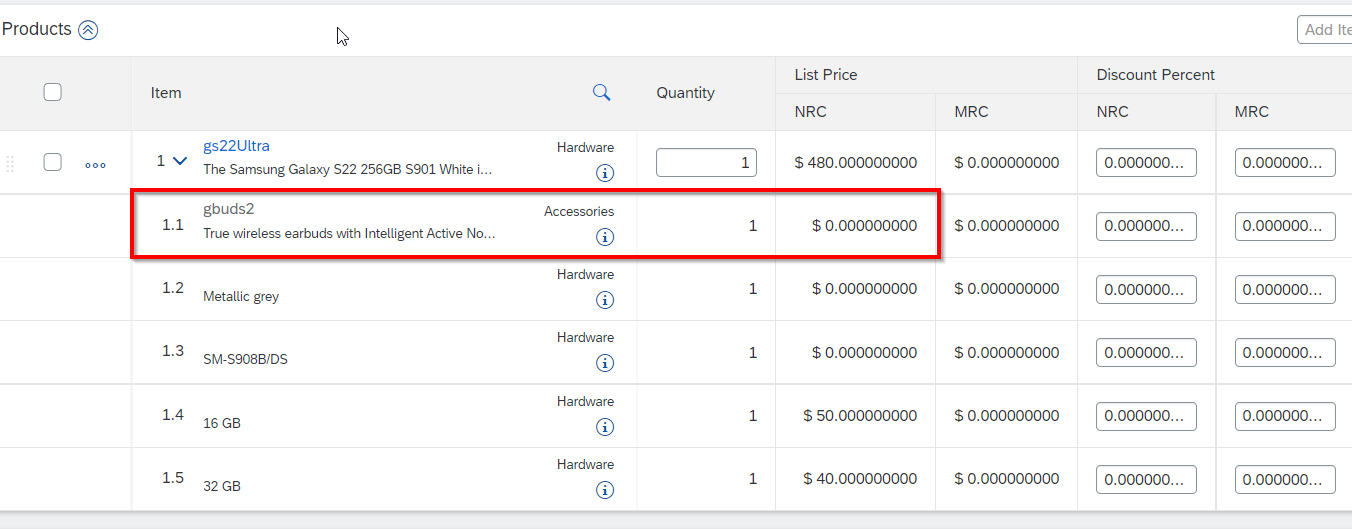Open the gs22Ultra row more-actions menu
1352x529 pixels.
[x=95, y=165]
